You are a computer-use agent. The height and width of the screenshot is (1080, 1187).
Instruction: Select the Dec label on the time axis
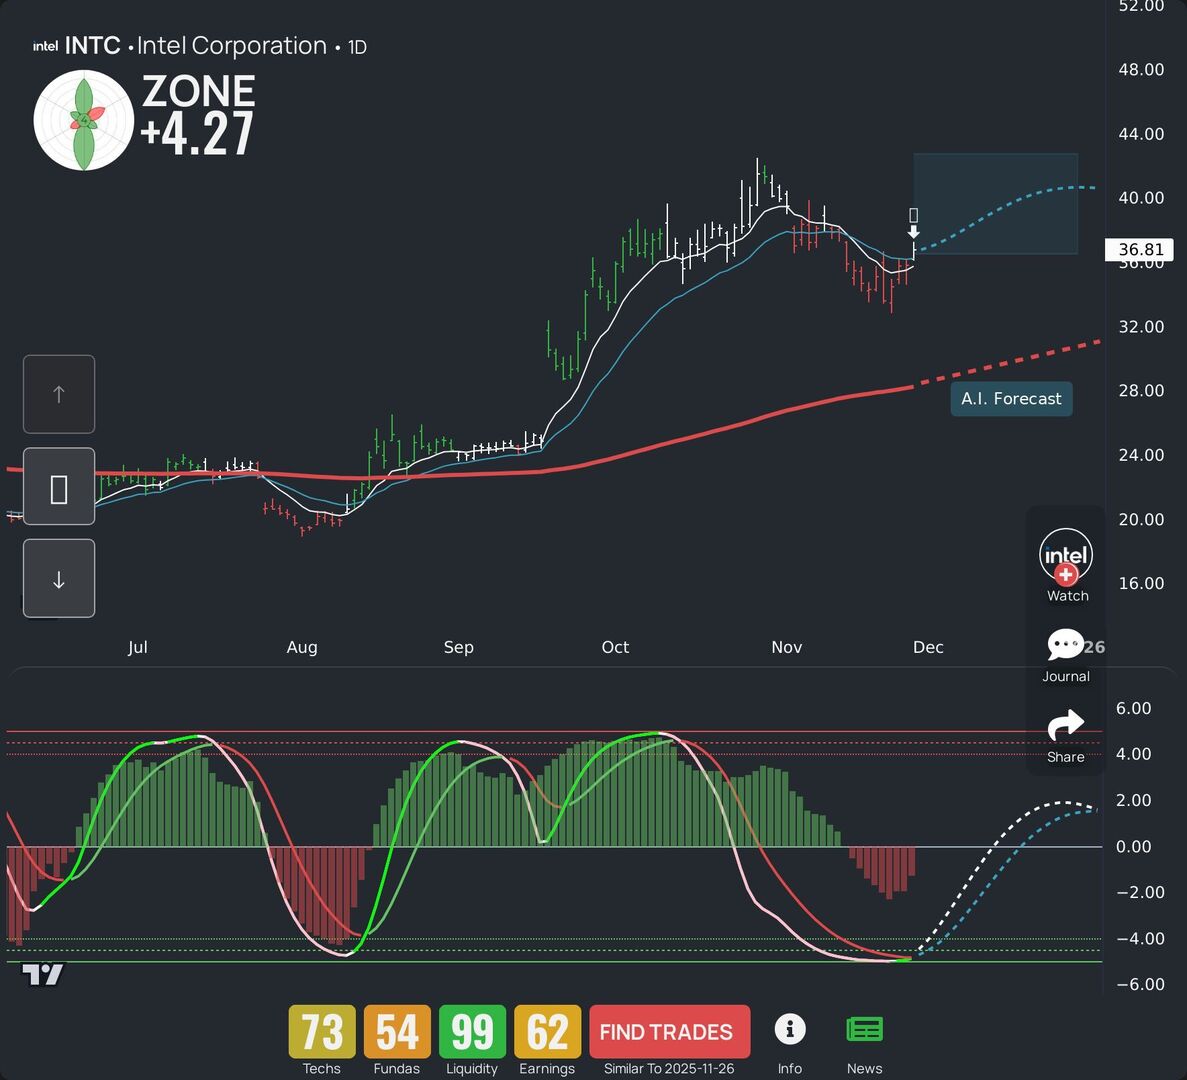click(x=928, y=647)
